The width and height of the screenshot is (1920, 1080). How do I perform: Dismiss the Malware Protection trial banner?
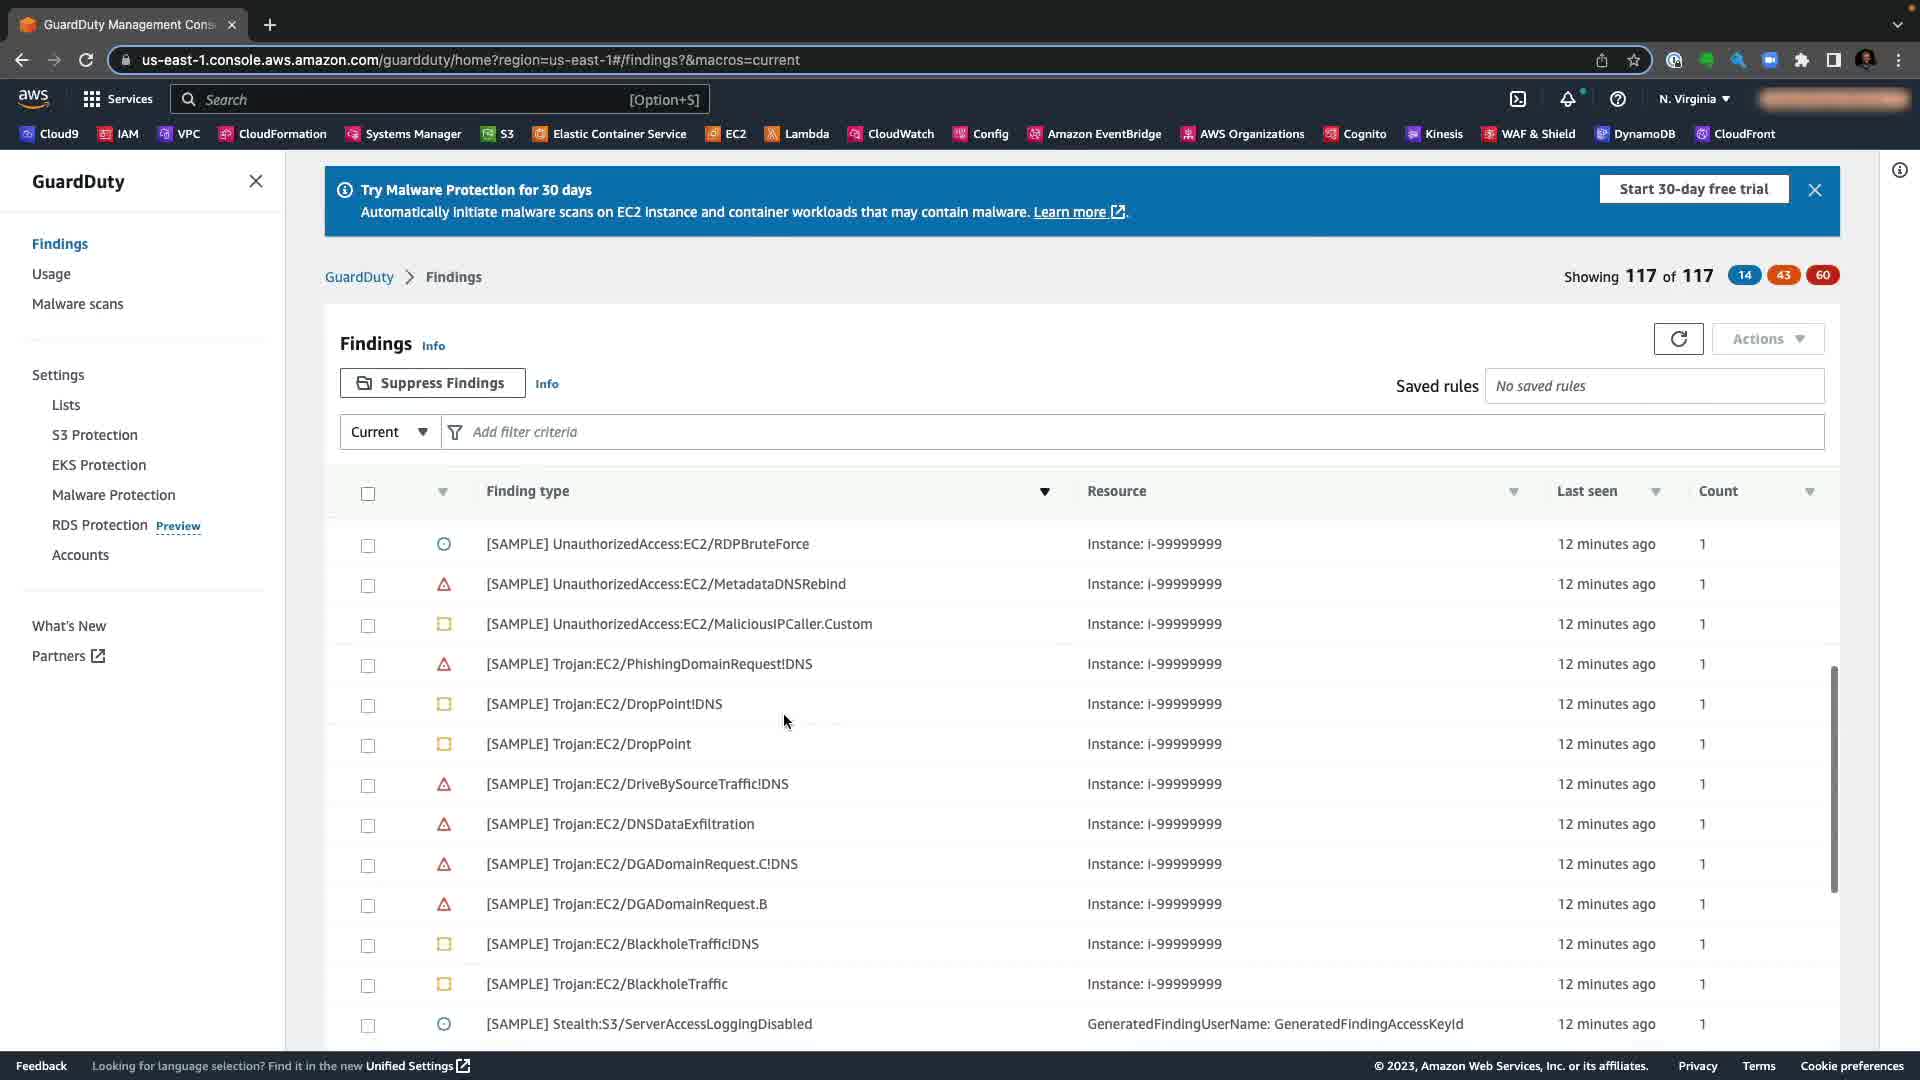[1814, 190]
